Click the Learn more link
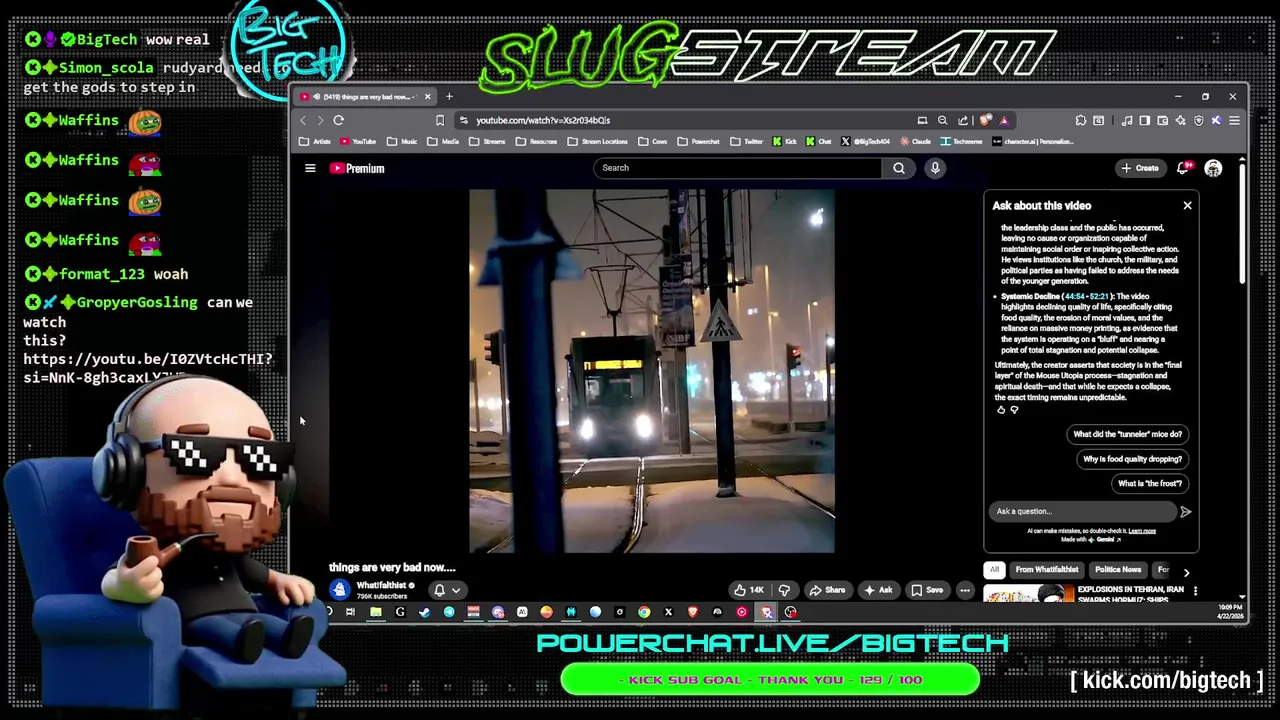 (x=1142, y=531)
